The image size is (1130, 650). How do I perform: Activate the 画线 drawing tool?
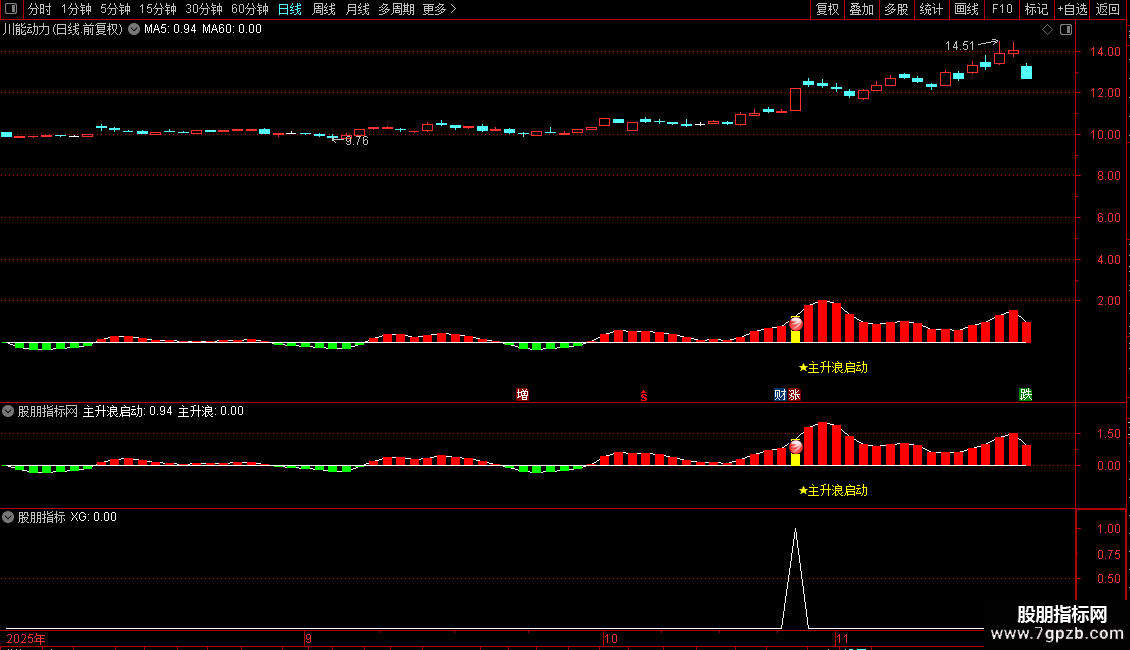966,9
